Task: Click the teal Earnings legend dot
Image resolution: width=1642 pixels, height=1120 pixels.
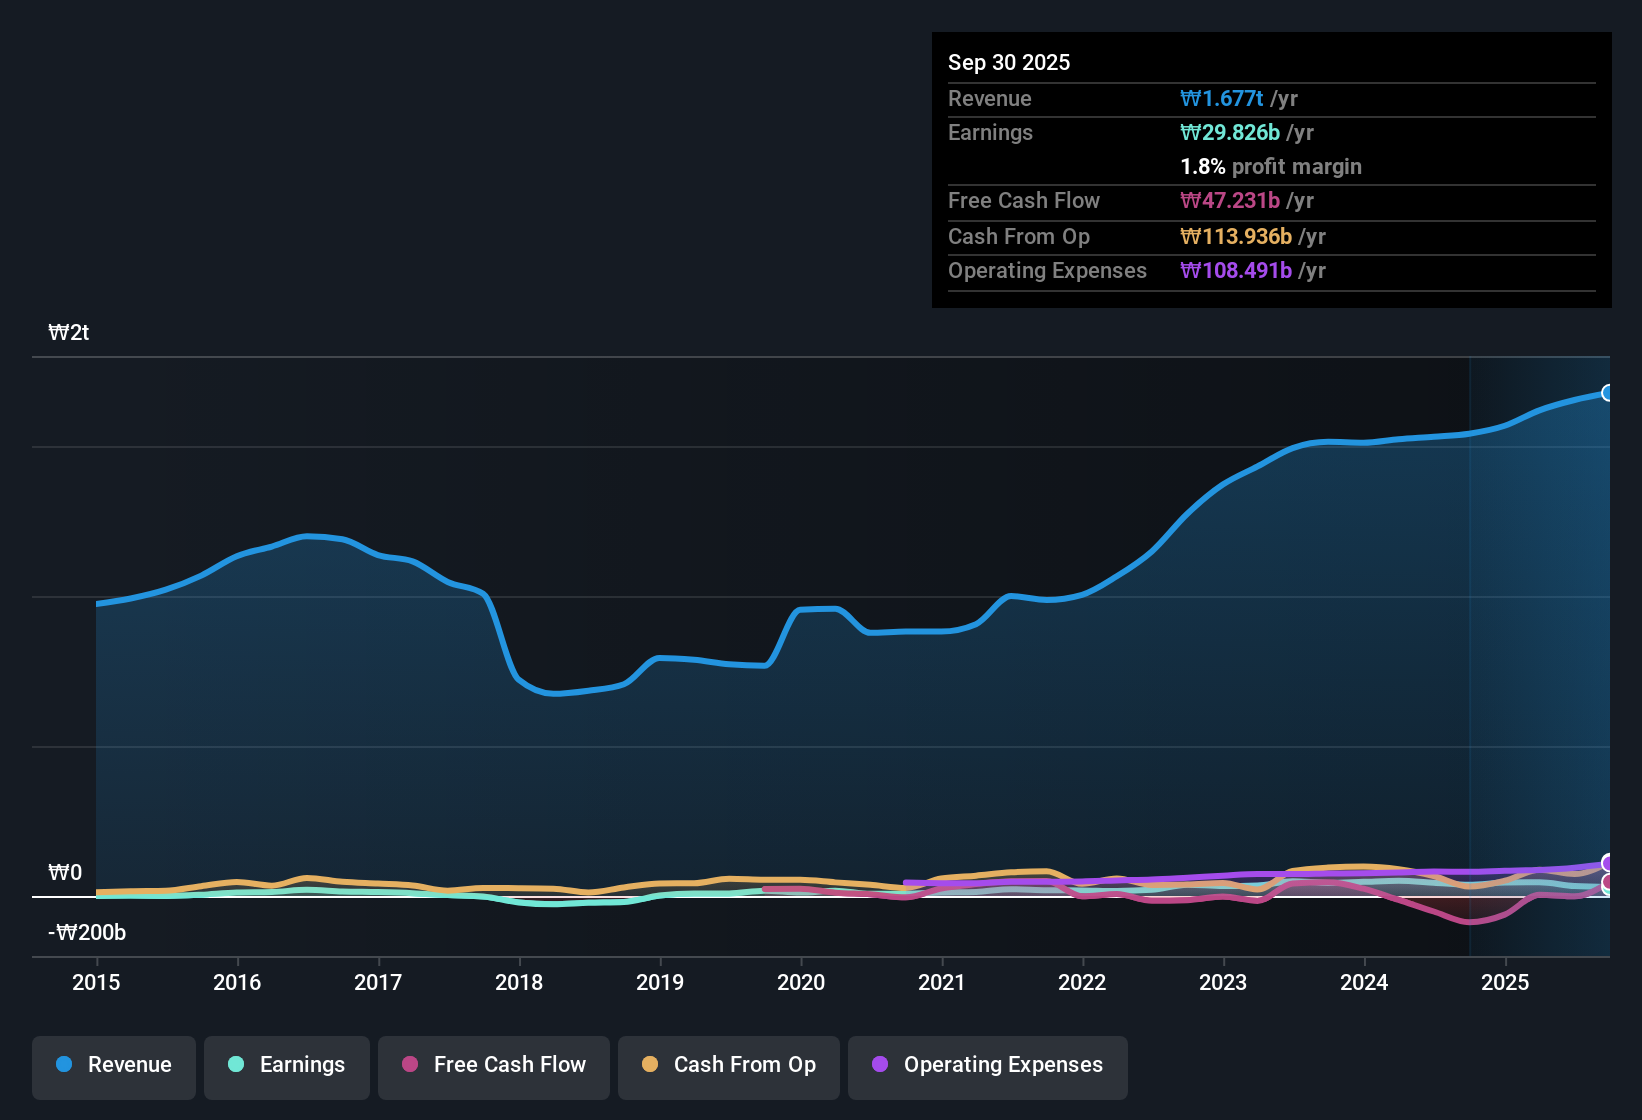Action: [x=236, y=1065]
